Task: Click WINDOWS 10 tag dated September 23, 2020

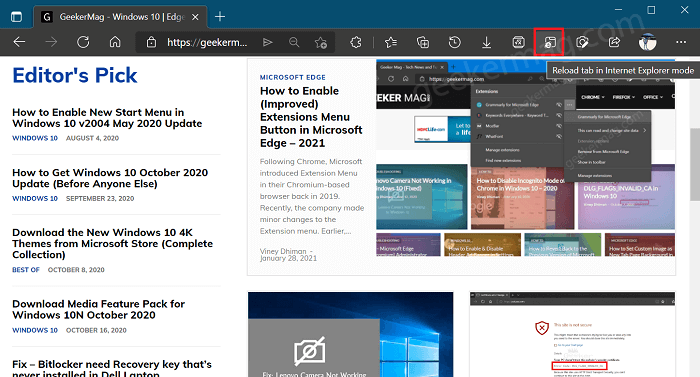Action: 35,198
